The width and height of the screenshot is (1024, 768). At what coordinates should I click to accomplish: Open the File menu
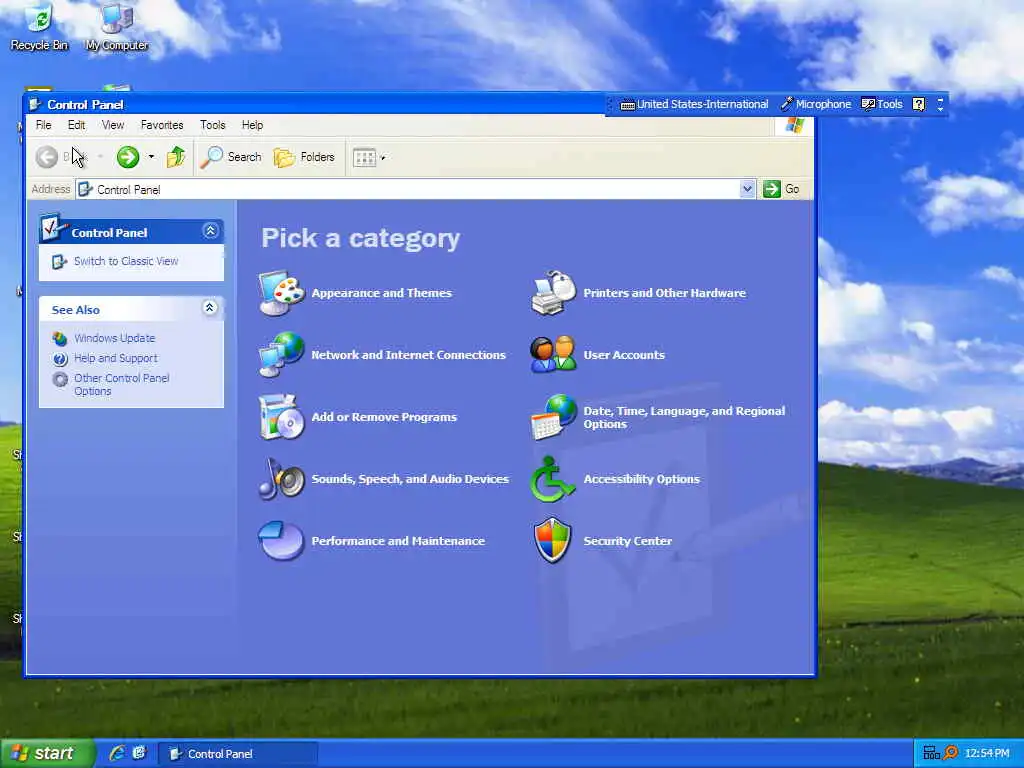44,125
